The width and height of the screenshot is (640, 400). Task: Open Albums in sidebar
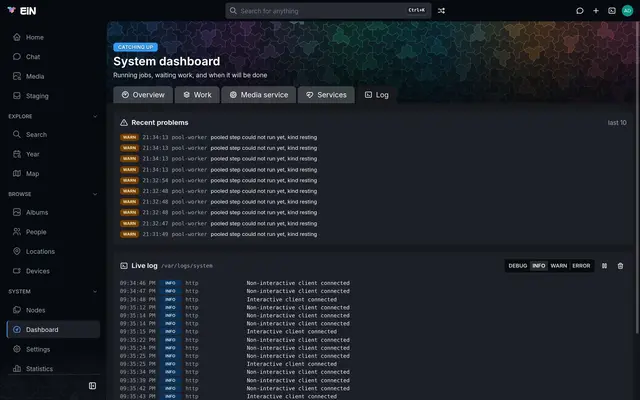pos(53,212)
